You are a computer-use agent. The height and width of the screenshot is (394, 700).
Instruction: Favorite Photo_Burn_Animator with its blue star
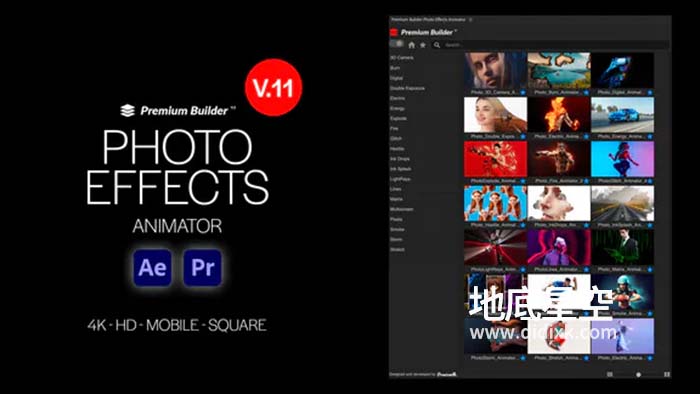tap(586, 92)
